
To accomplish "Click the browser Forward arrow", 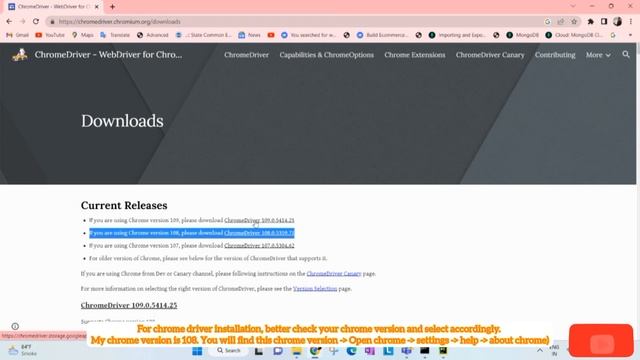I will coord(22,22).
